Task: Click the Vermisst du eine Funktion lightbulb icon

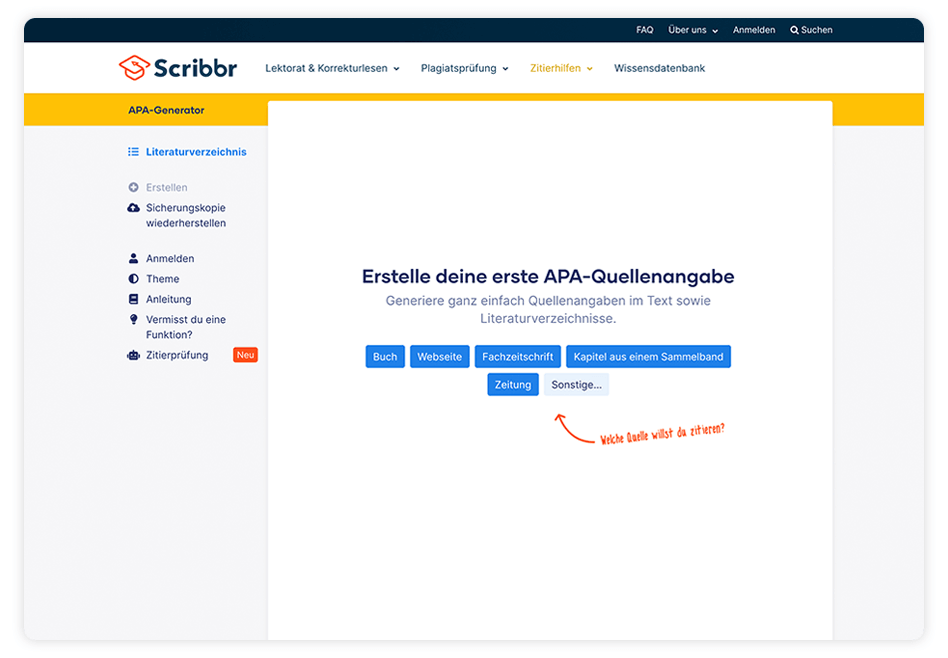Action: (135, 320)
